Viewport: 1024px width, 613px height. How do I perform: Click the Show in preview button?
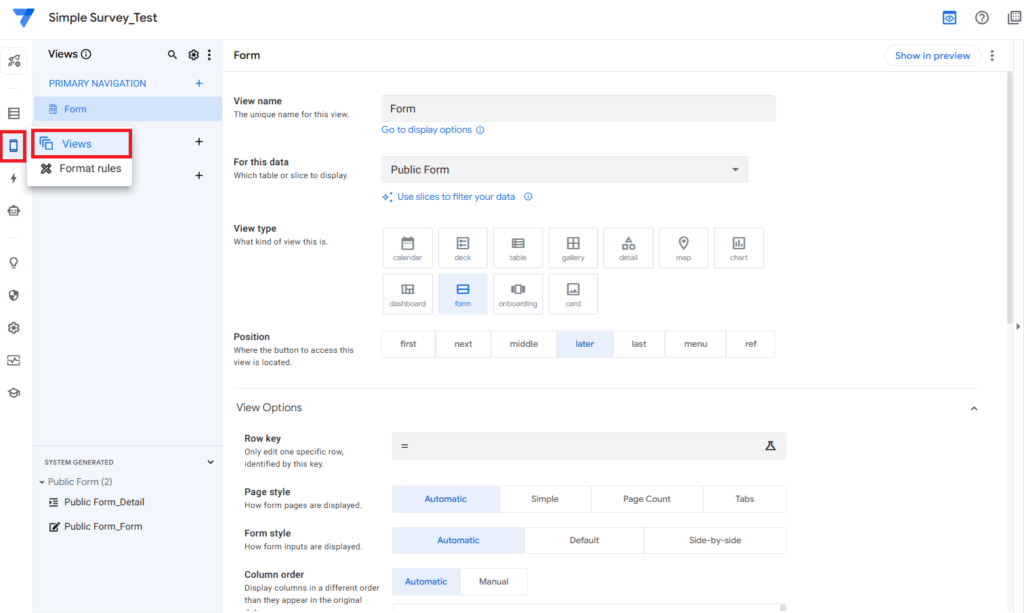click(x=931, y=56)
